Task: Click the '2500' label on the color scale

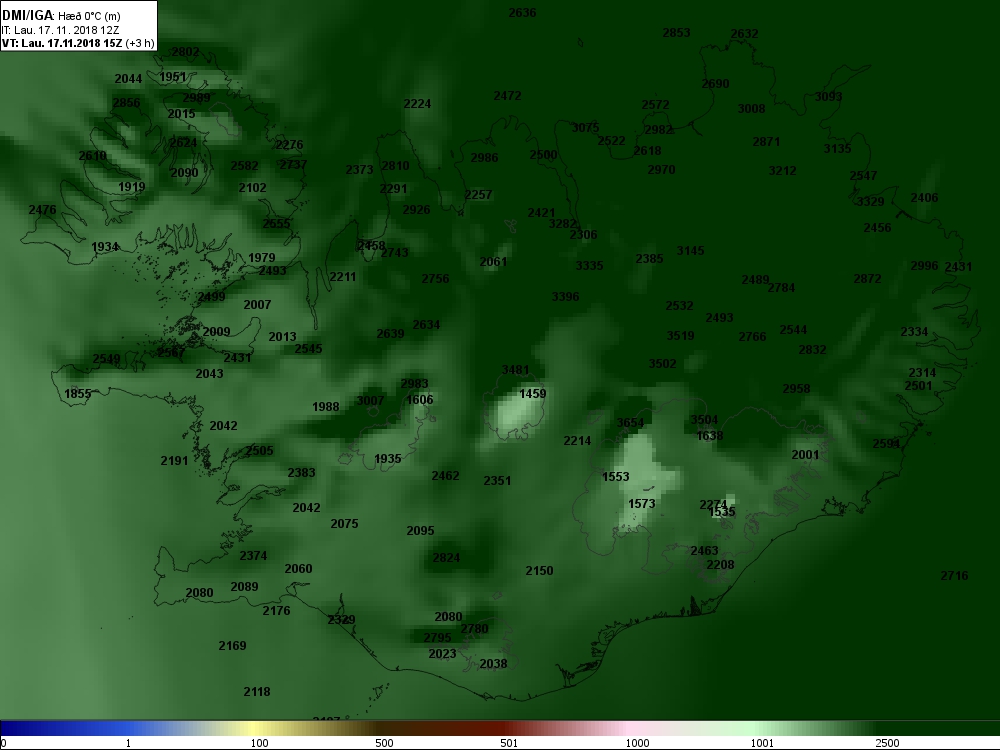Action: (x=887, y=743)
